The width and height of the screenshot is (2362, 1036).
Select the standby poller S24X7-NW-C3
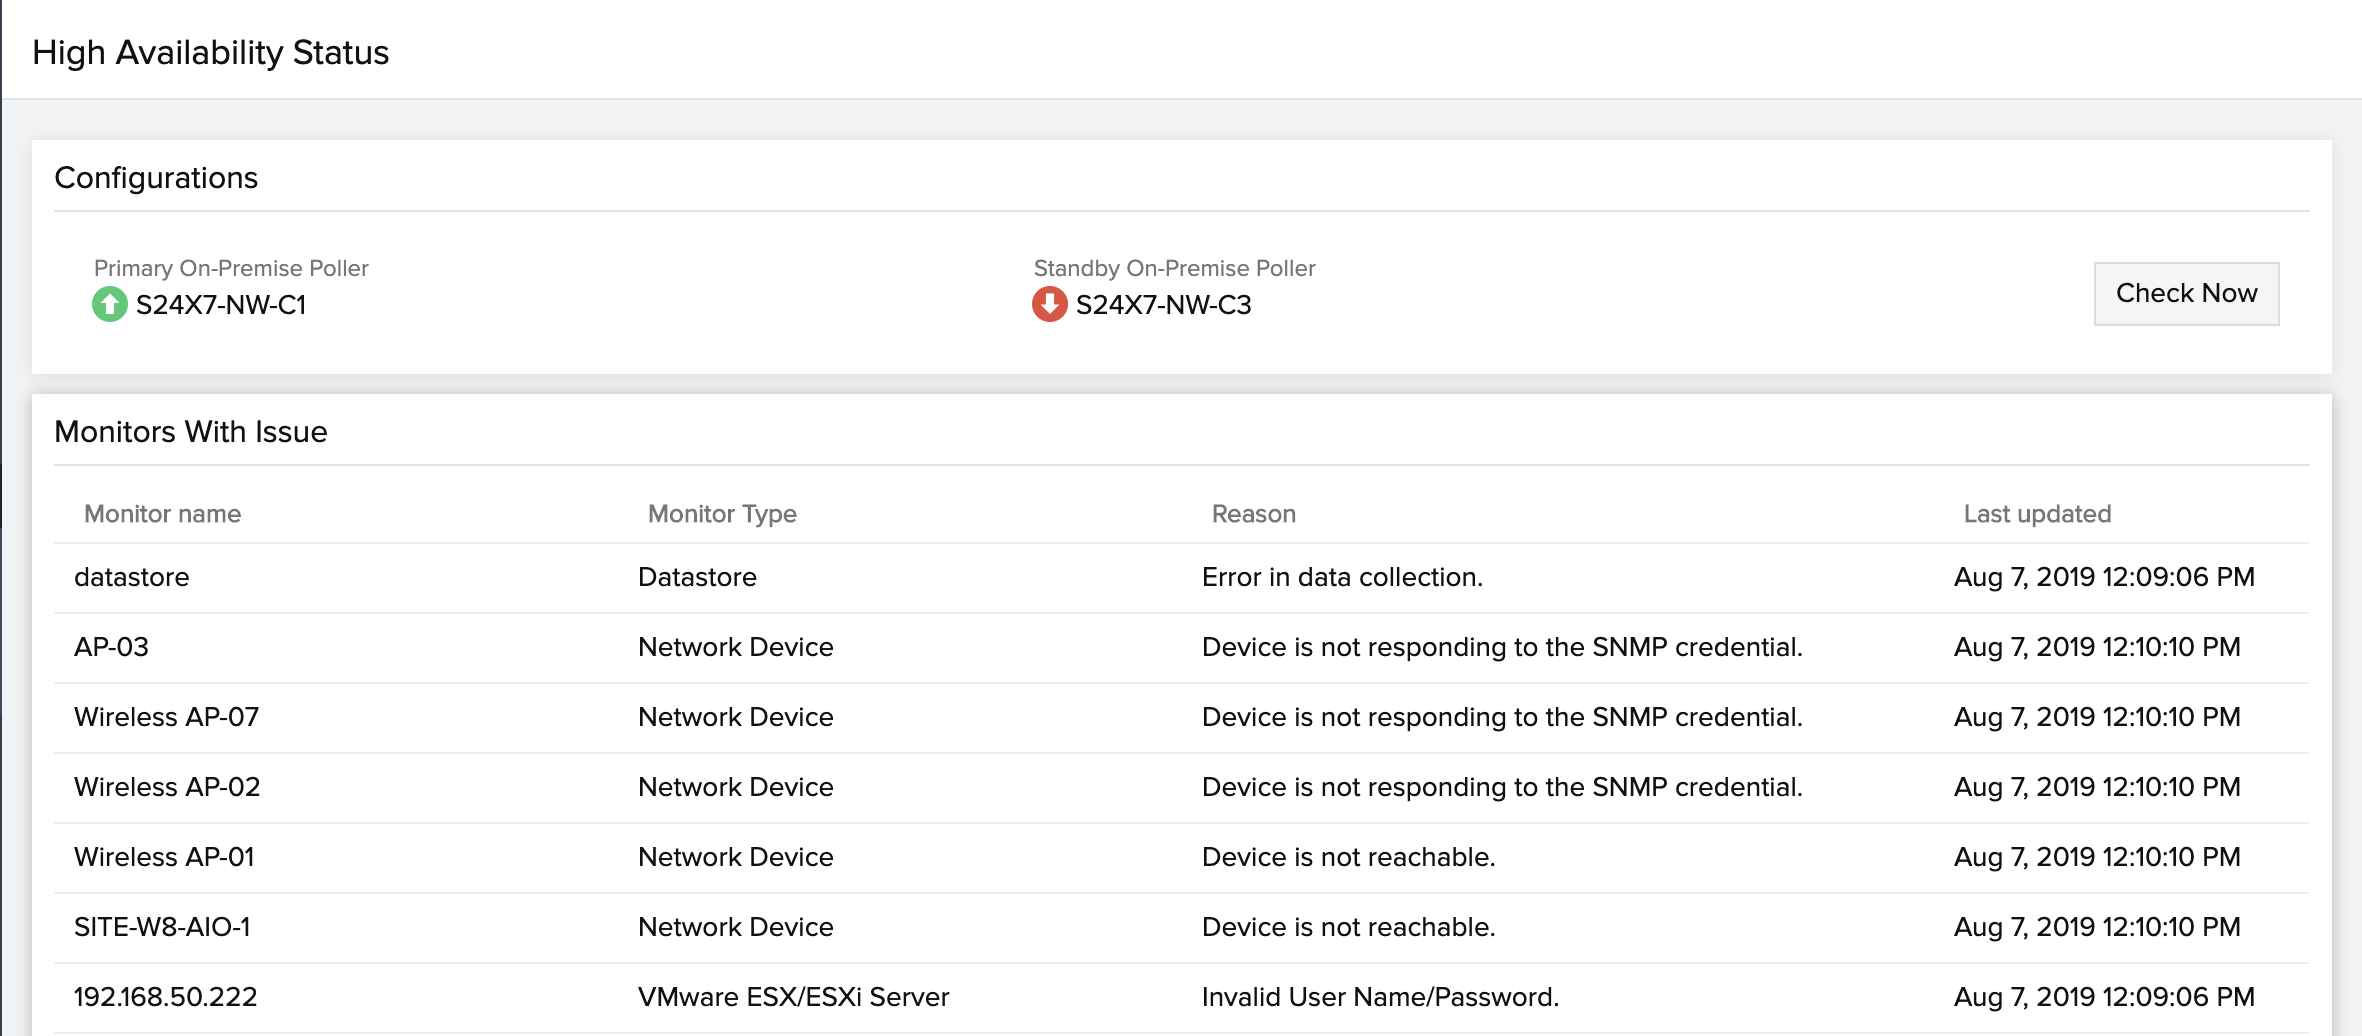click(1162, 305)
